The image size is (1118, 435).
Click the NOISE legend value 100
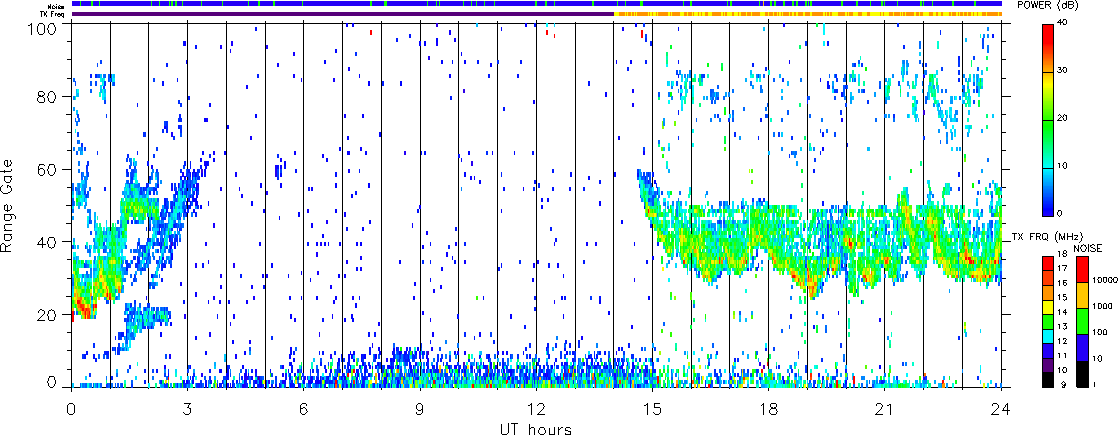1100,332
